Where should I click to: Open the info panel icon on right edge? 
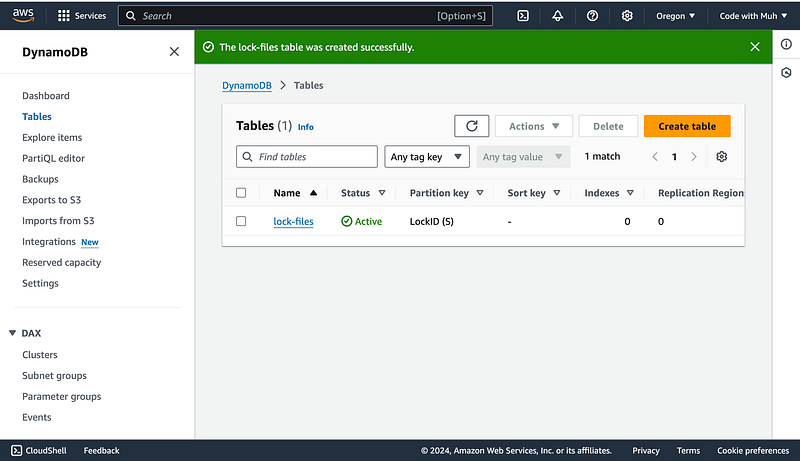(x=786, y=44)
